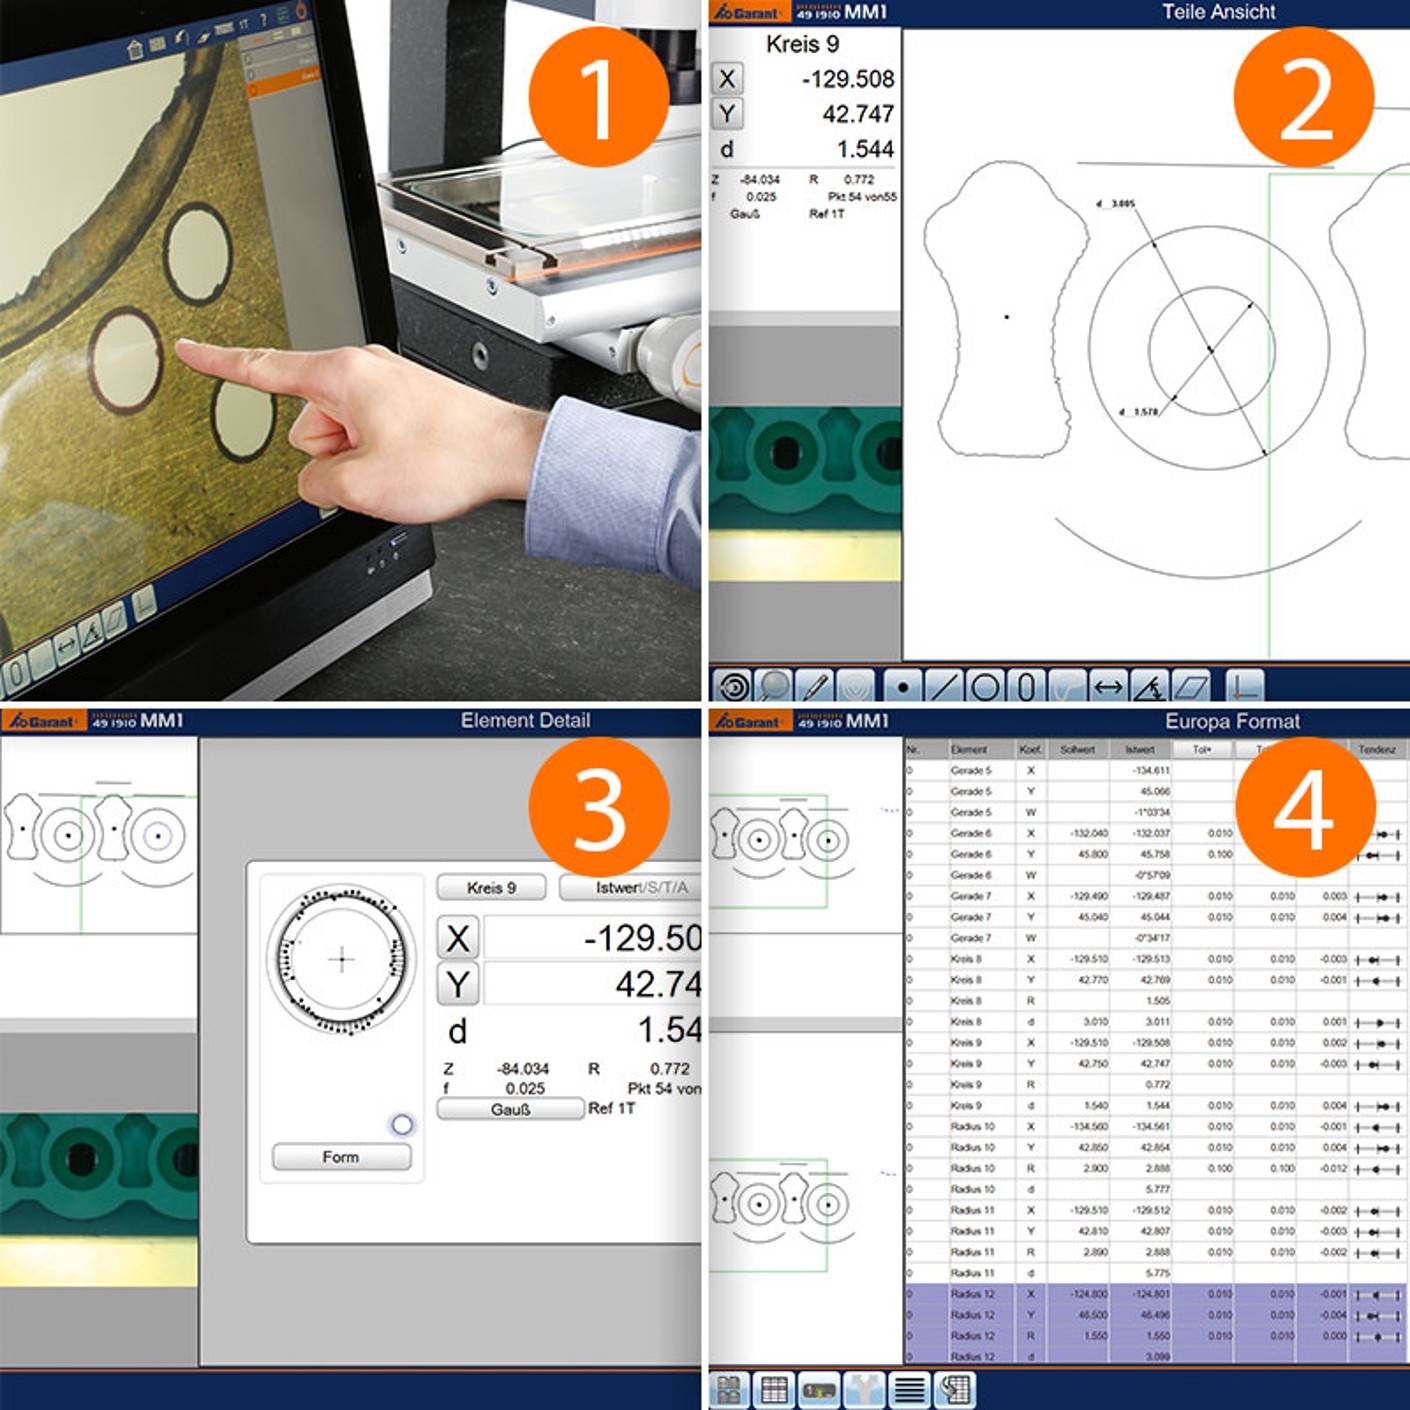1410x1410 pixels.
Task: Open the Kreis 9 element selector
Action: tap(491, 887)
